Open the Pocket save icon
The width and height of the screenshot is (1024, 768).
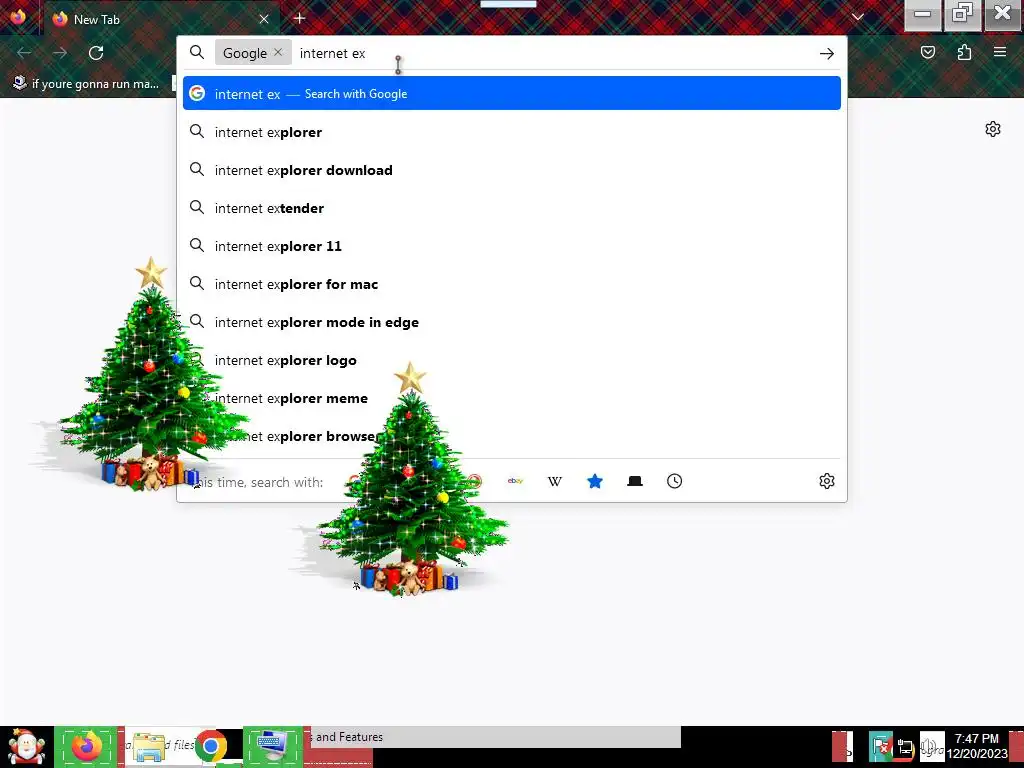pyautogui.click(x=927, y=52)
